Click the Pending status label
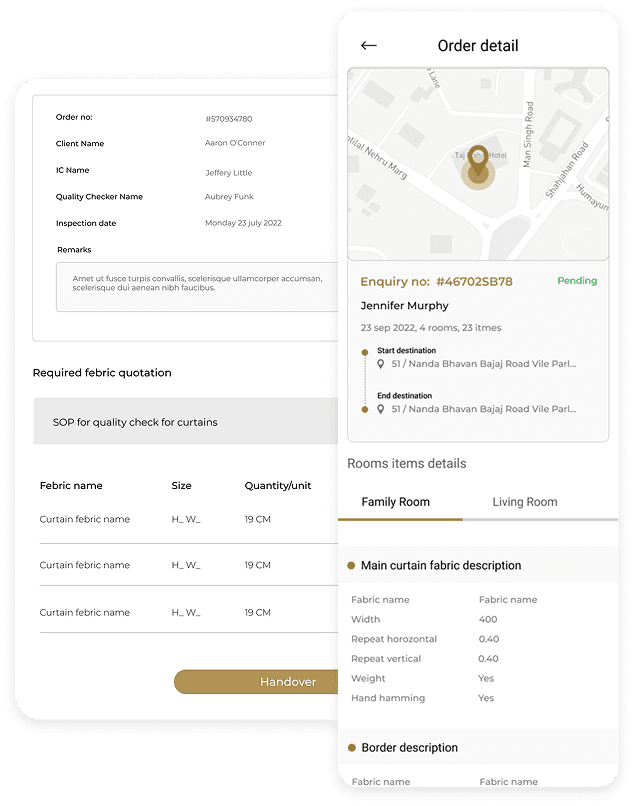634x806 pixels. coord(577,281)
